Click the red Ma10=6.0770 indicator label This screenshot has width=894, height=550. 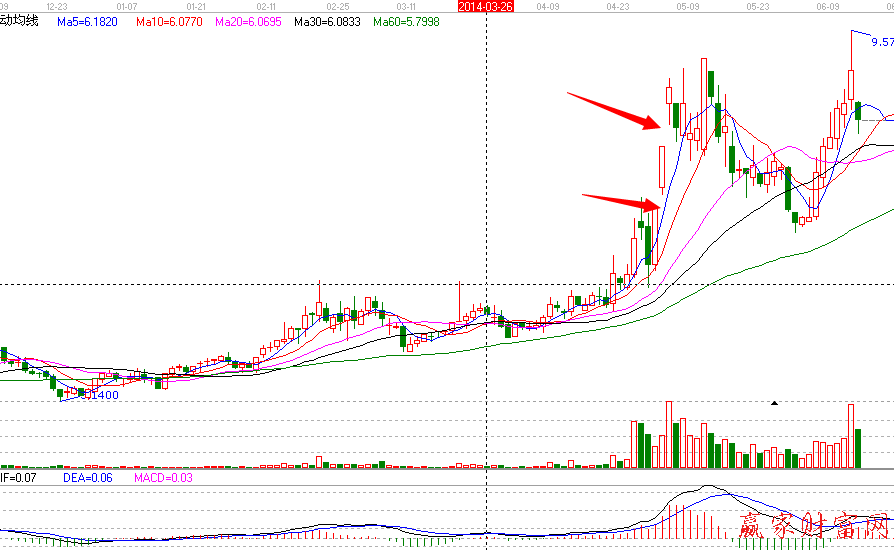tap(168, 21)
